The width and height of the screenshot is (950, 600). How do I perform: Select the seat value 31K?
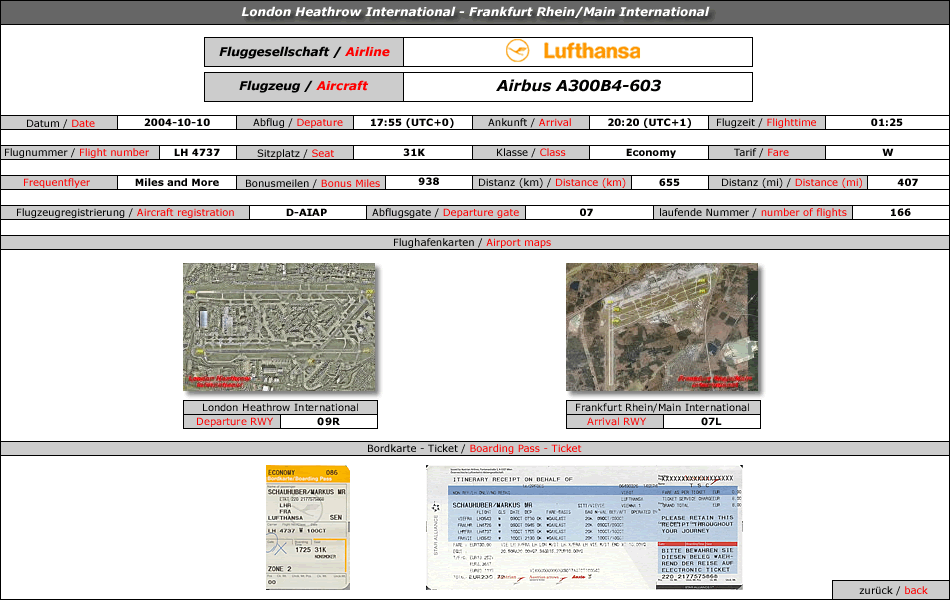coord(414,153)
